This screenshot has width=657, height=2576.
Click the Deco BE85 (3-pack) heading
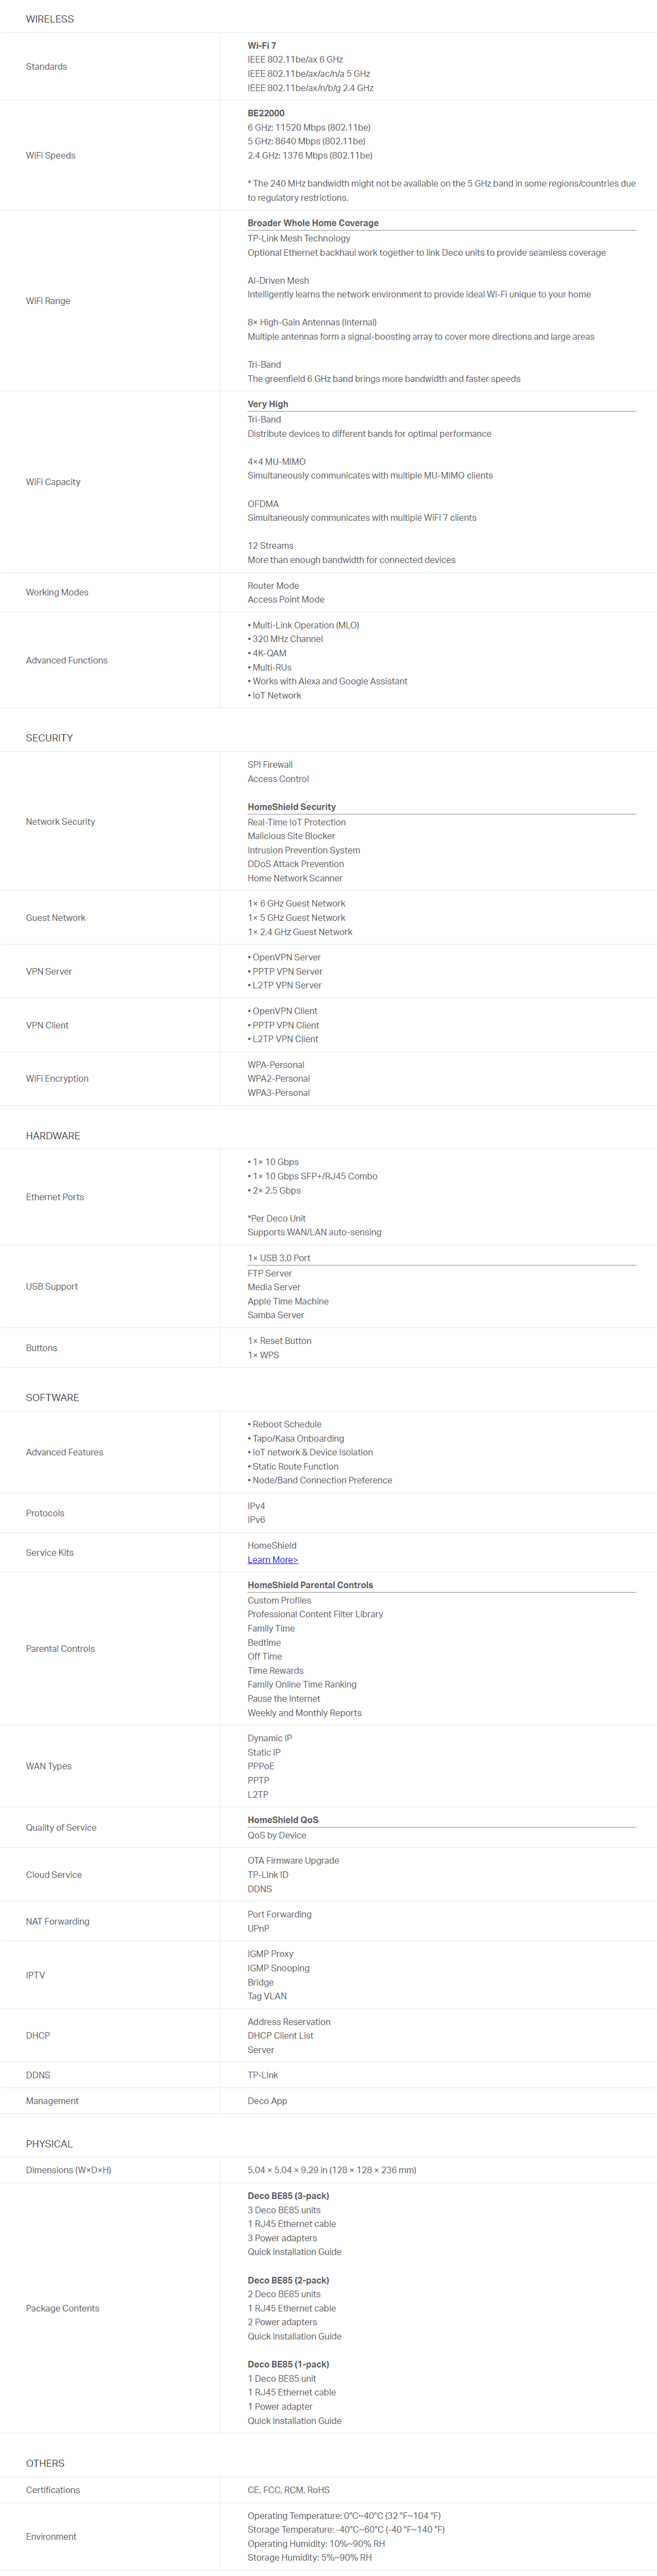tap(288, 2196)
